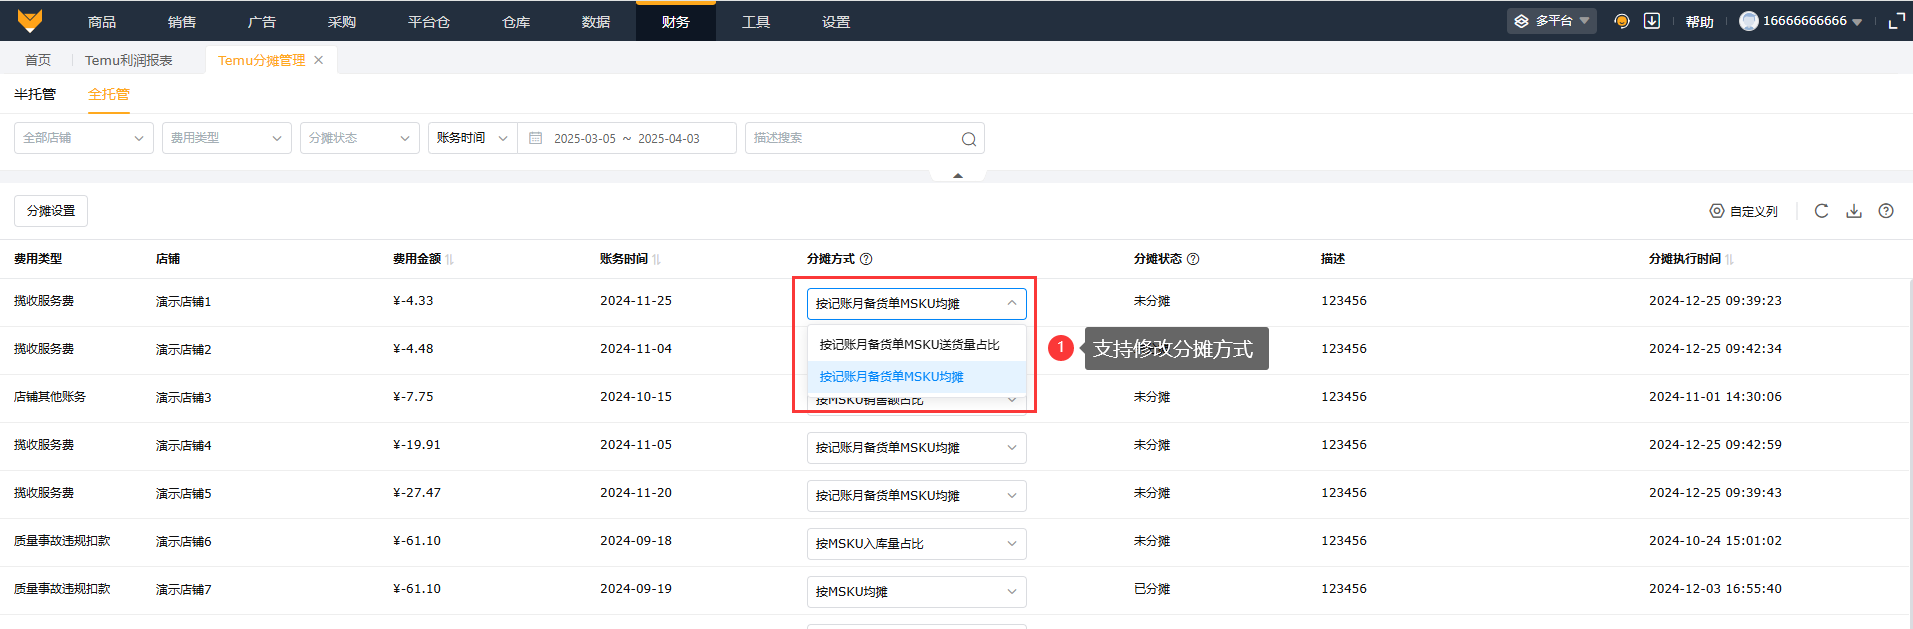Open the download center icon in header
Image resolution: width=1913 pixels, height=629 pixels.
point(1652,21)
